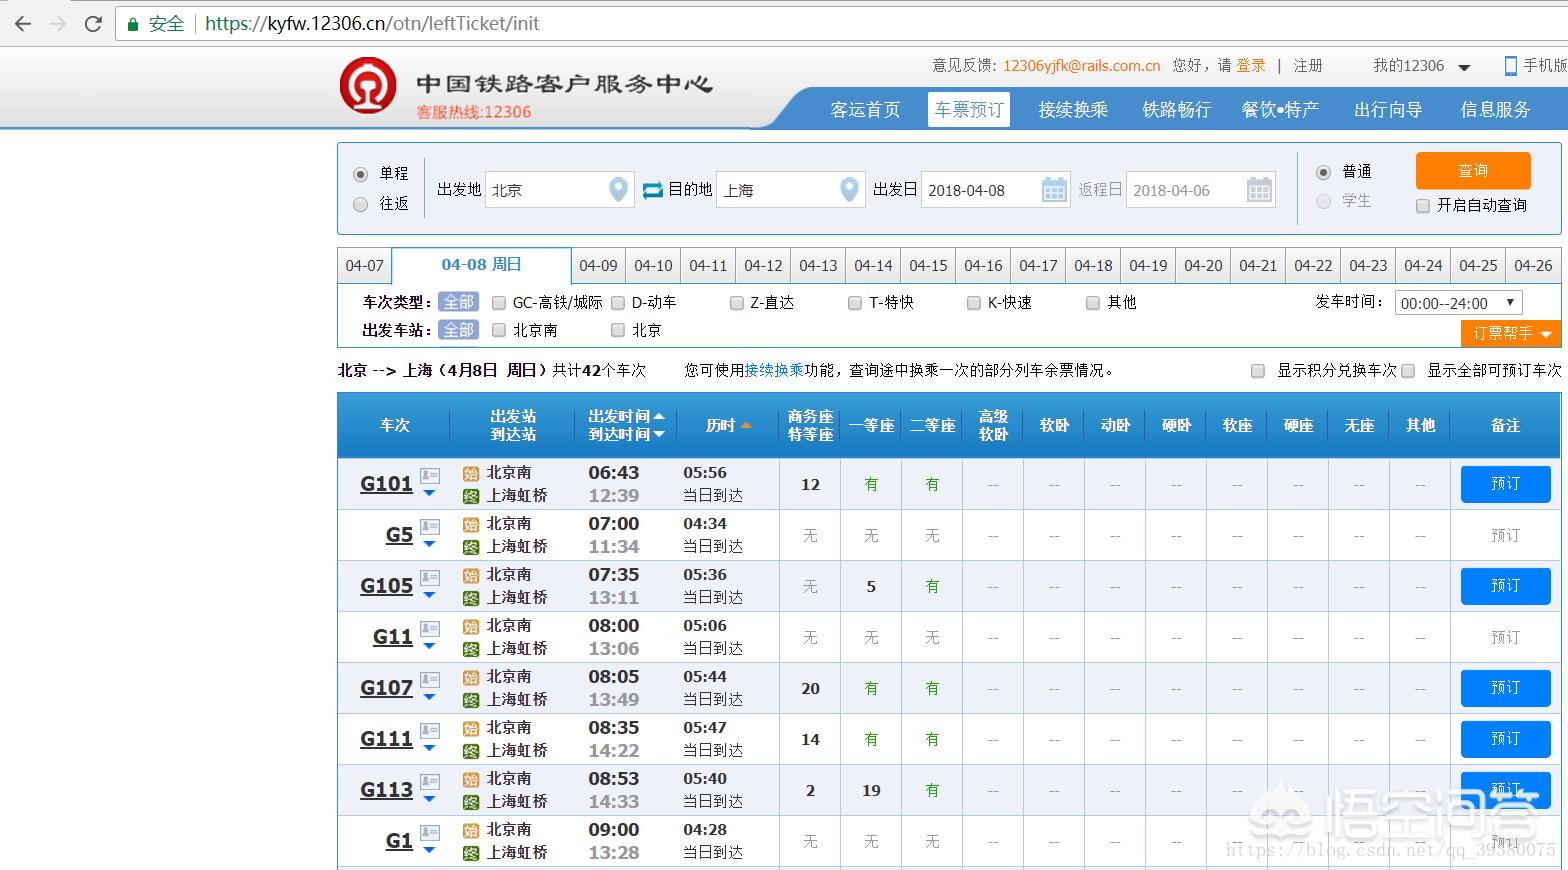Click the 出发地 北京 input field
This screenshot has width=1568, height=870.
[x=560, y=189]
